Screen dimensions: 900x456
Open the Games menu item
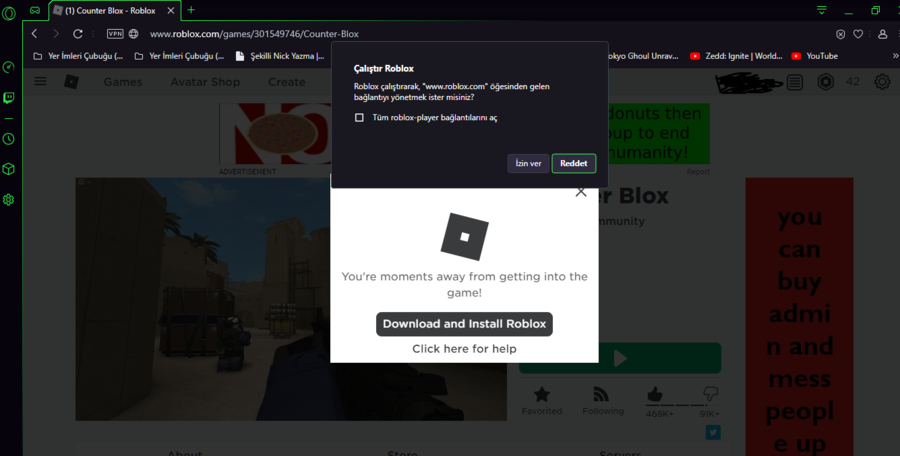coord(123,82)
